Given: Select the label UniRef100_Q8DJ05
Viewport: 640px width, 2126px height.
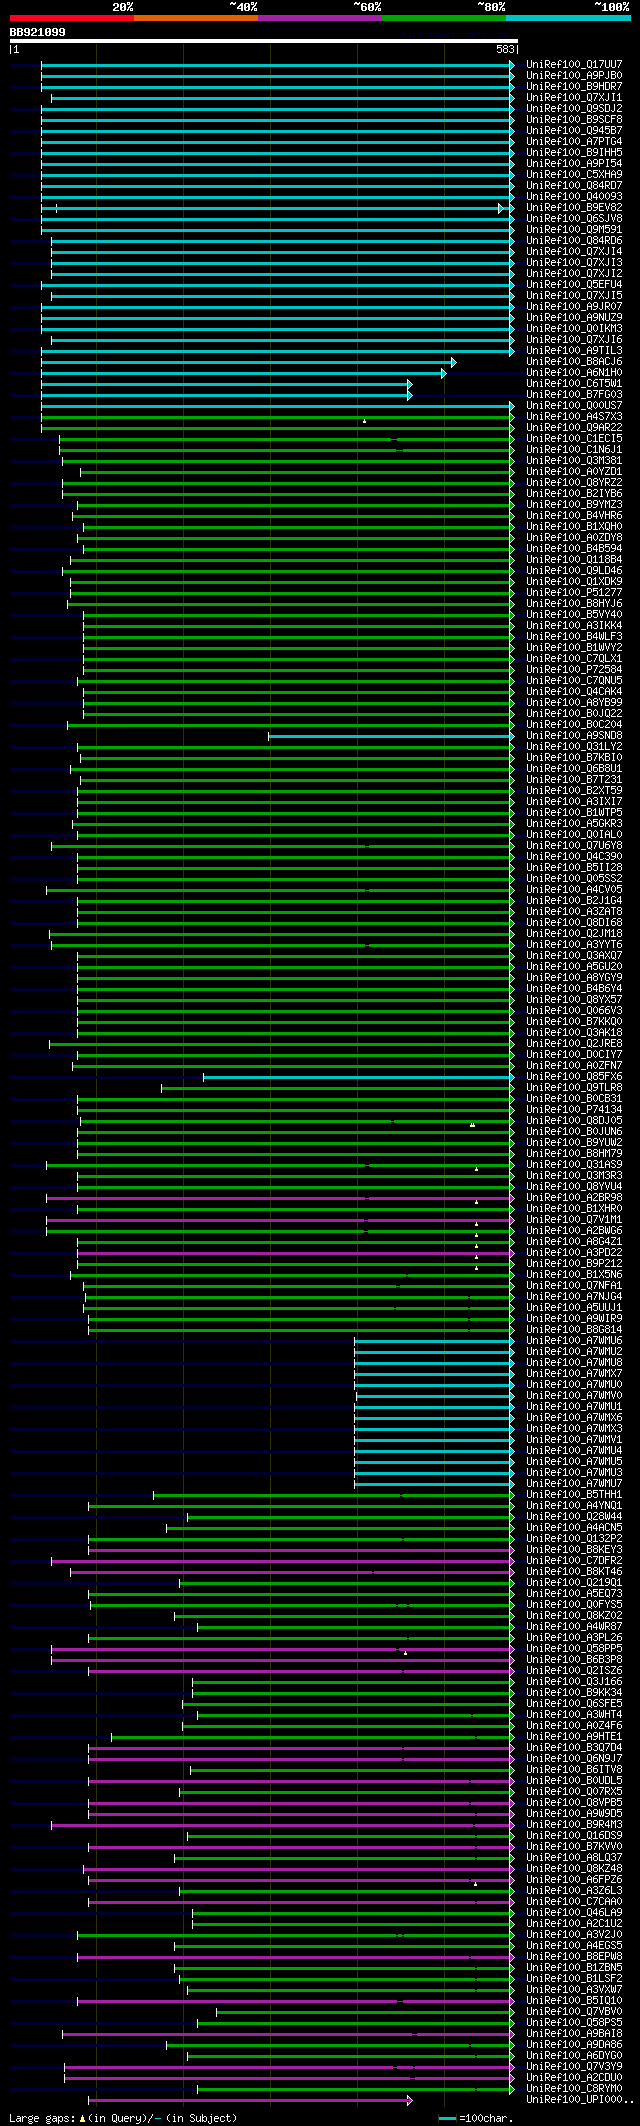Looking at the screenshot, I should point(574,1120).
